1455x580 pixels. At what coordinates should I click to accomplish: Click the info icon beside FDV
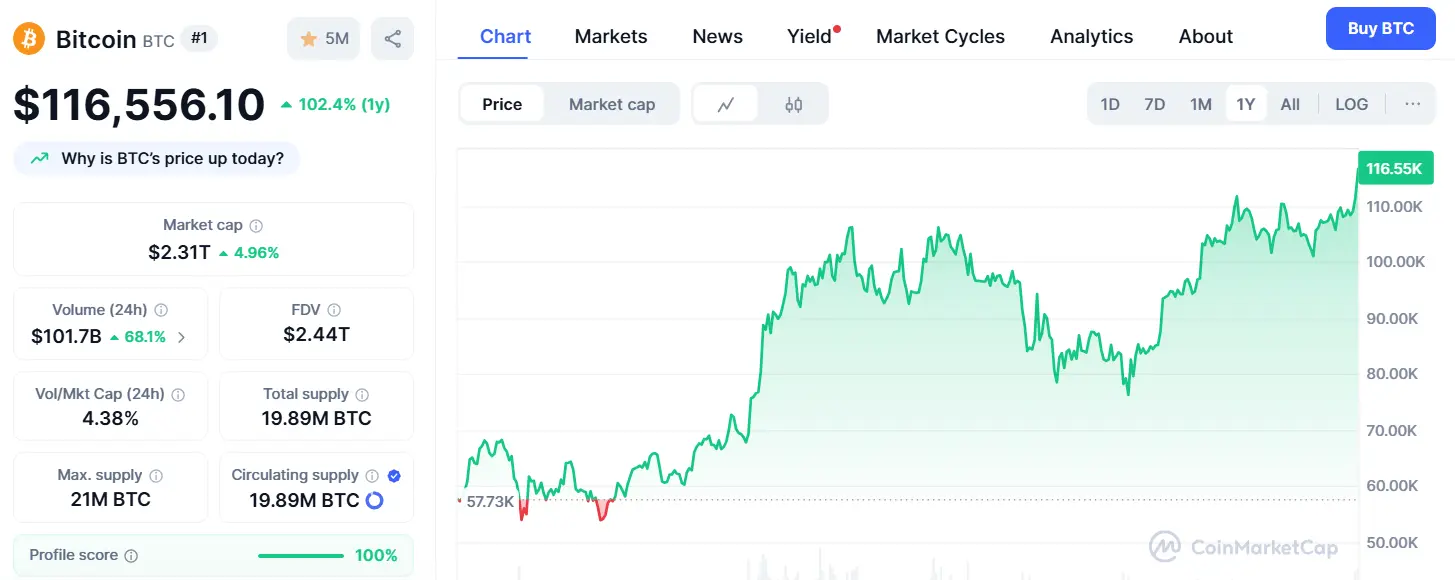coord(334,310)
